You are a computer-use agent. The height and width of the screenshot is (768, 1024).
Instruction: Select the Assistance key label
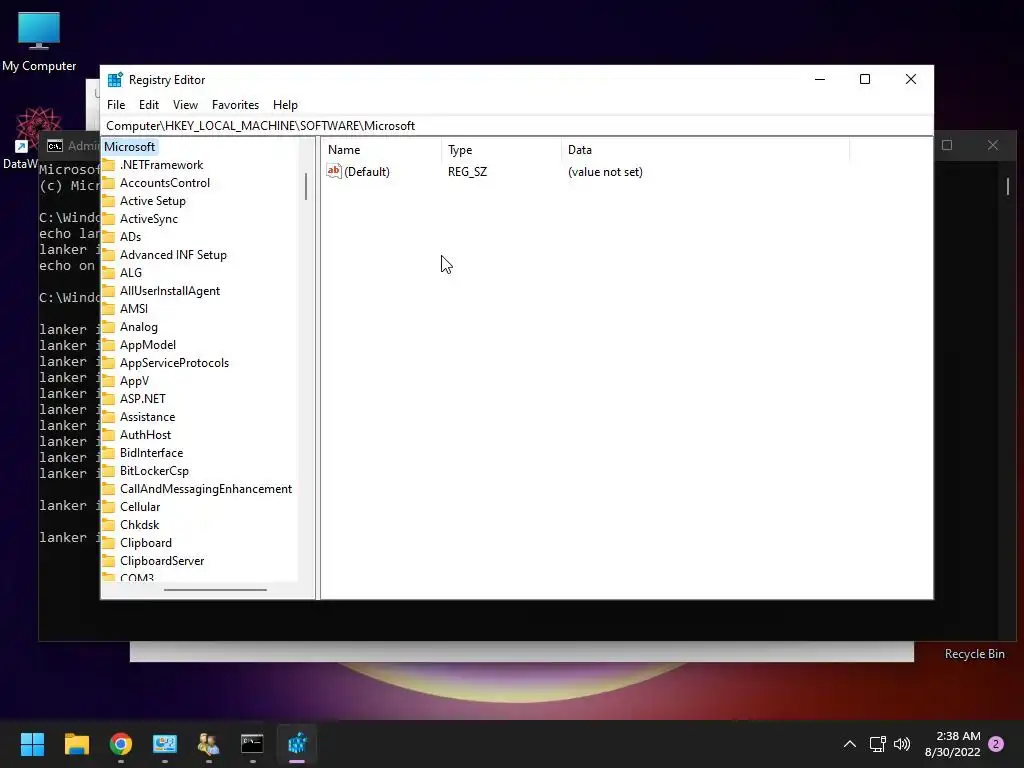click(x=147, y=417)
